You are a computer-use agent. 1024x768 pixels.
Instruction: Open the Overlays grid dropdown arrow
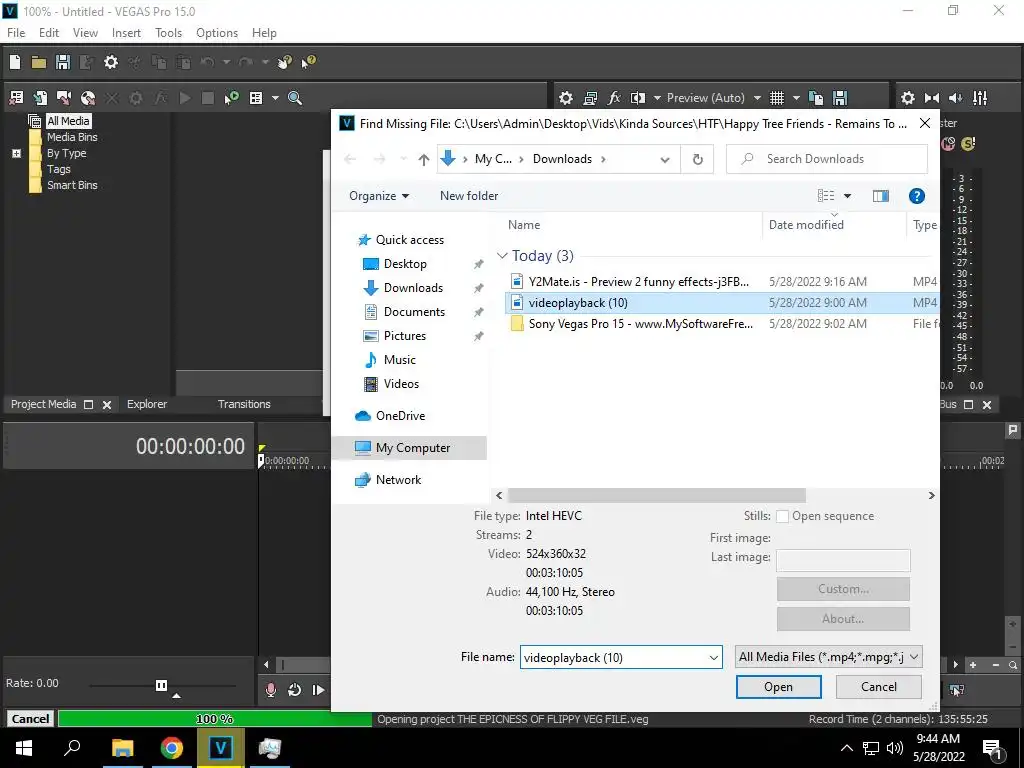pyautogui.click(x=796, y=98)
